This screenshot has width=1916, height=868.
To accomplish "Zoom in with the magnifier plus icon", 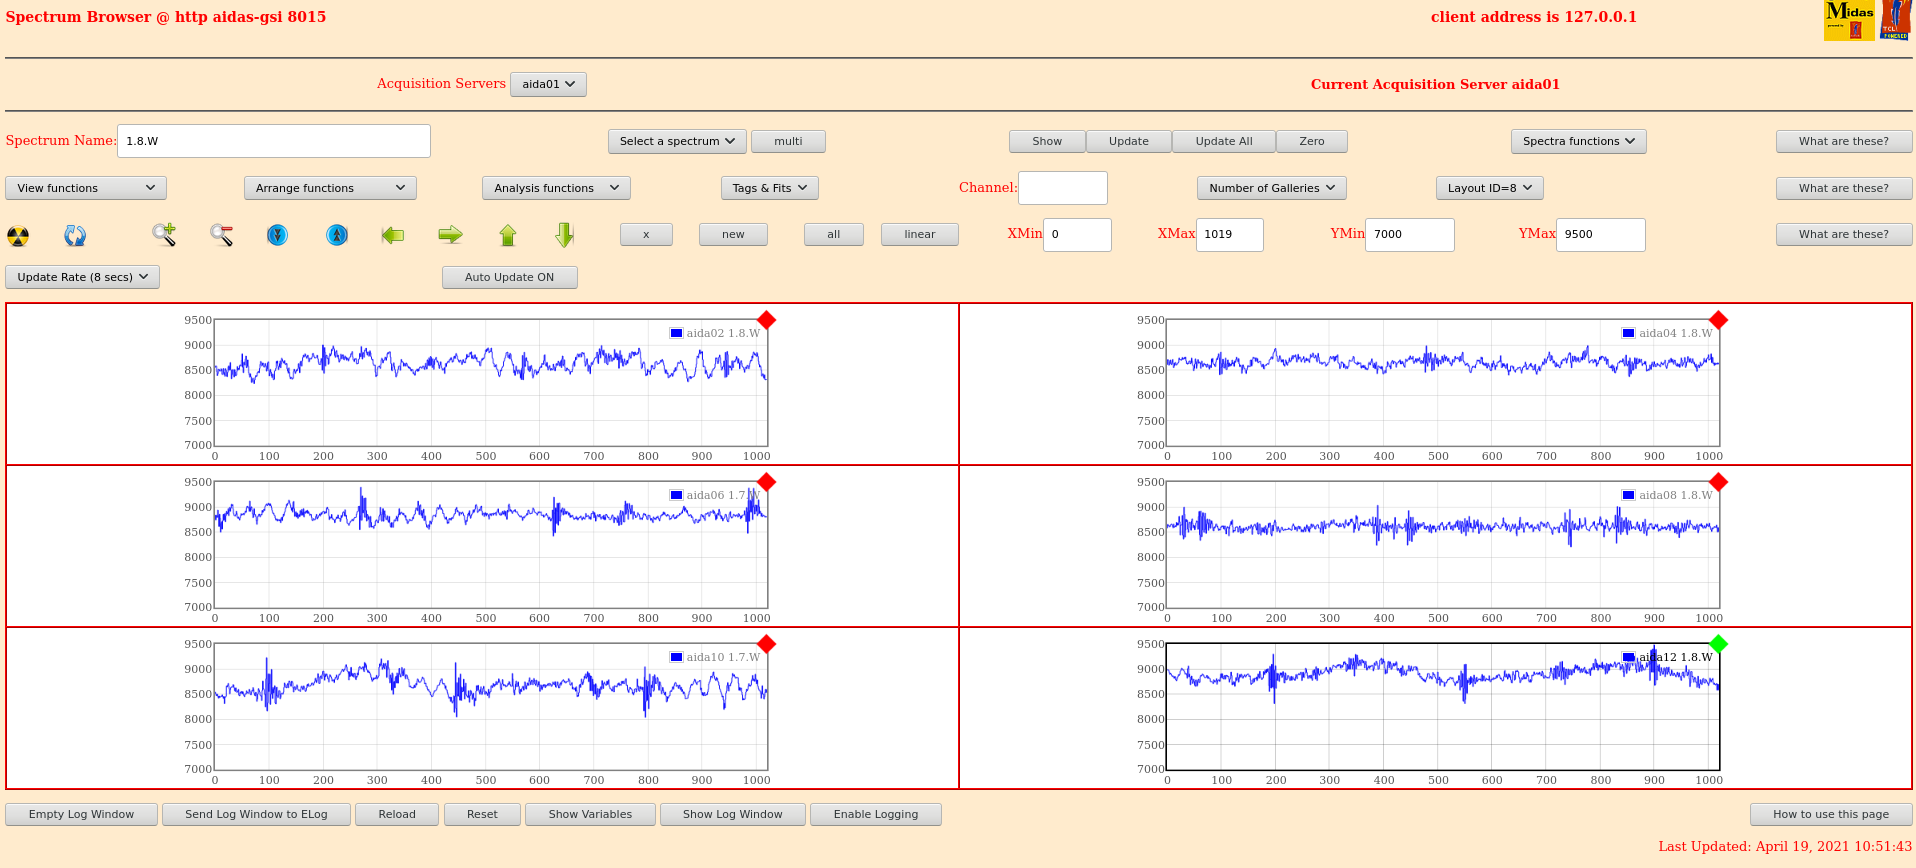I will pyautogui.click(x=164, y=235).
